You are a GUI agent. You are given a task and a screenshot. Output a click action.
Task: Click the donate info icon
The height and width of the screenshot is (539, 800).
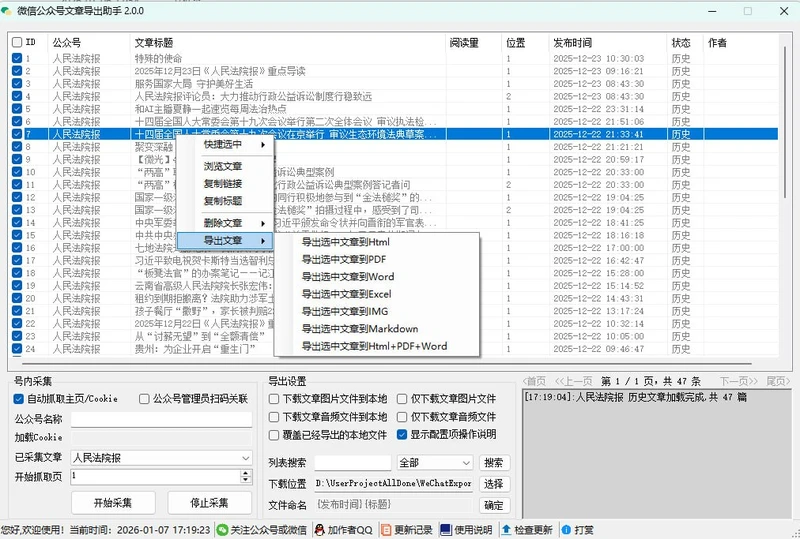pos(566,530)
